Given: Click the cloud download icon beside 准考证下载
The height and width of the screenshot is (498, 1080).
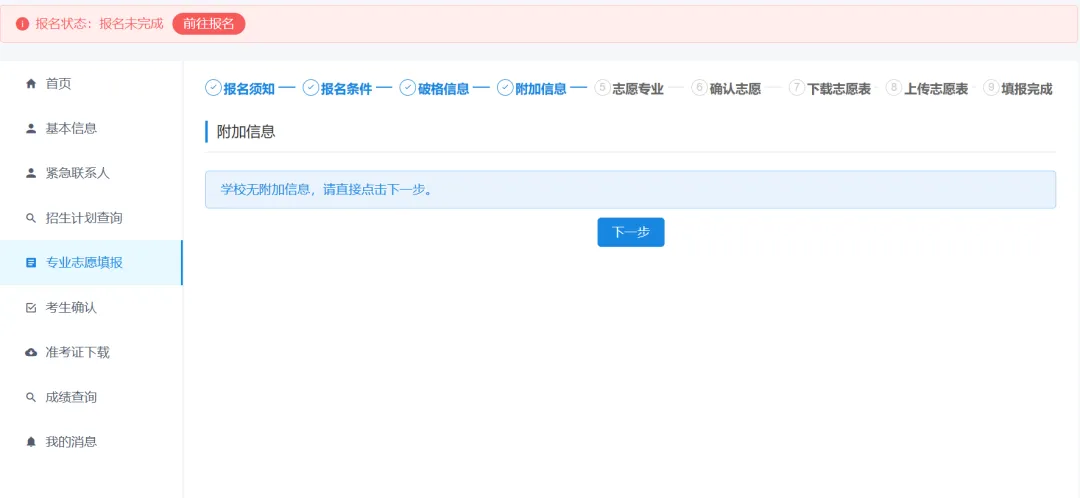Looking at the screenshot, I should coord(30,353).
